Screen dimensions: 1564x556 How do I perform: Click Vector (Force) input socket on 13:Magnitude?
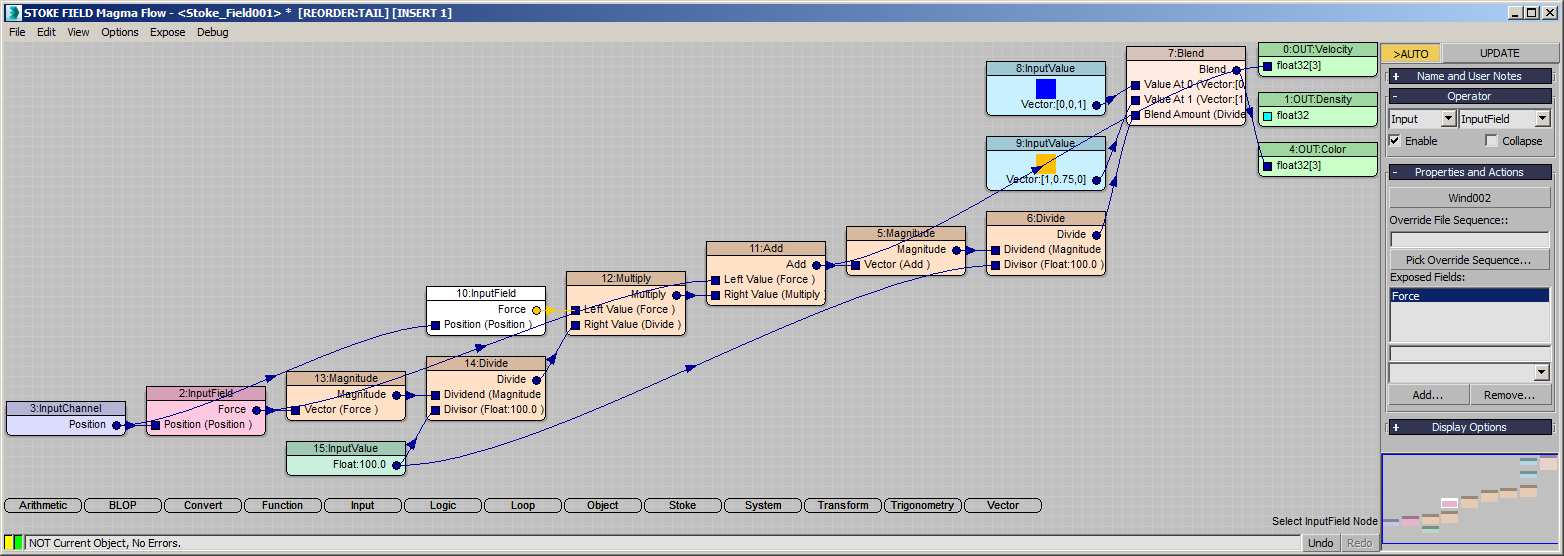(295, 410)
